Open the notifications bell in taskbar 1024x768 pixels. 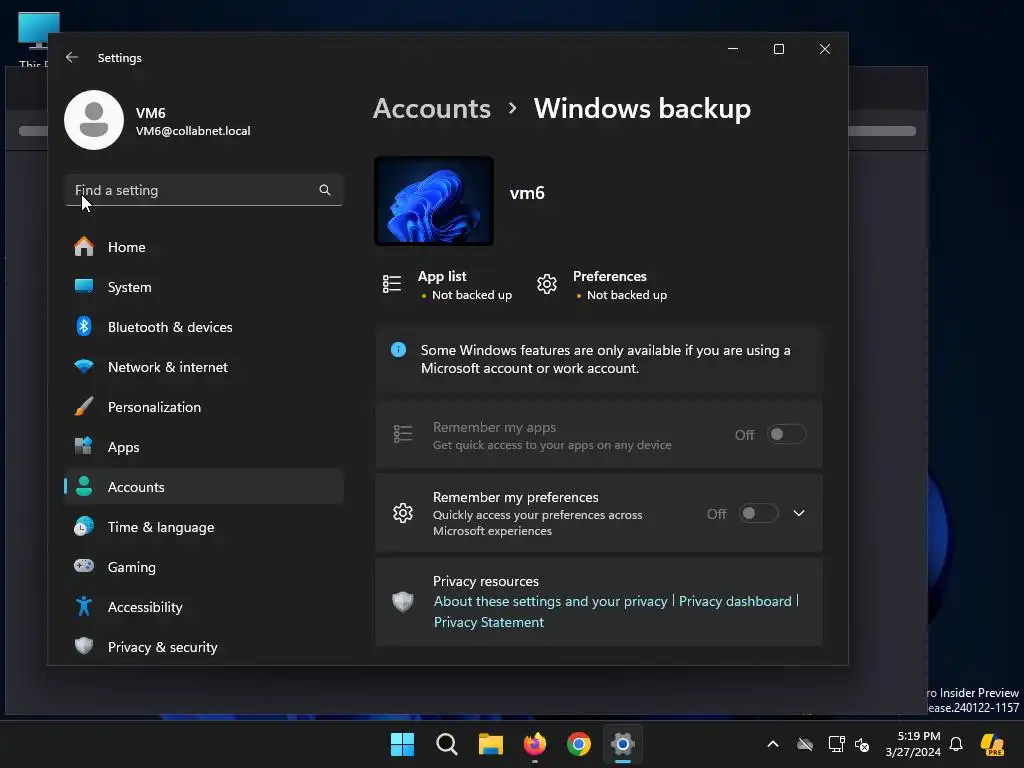pos(956,744)
